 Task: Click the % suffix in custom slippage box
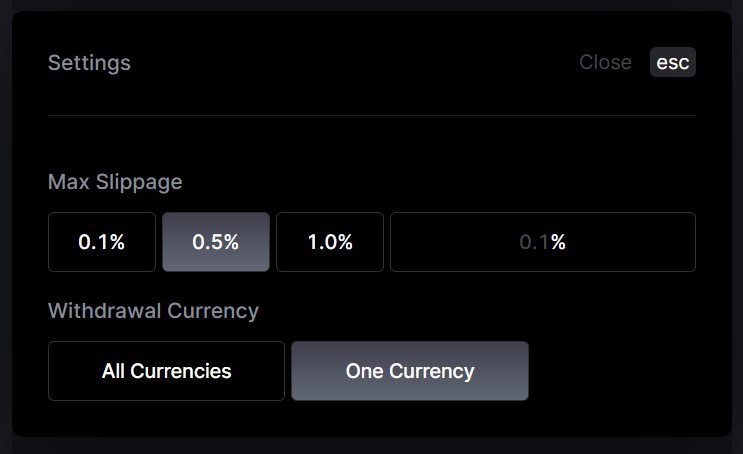[x=558, y=242]
